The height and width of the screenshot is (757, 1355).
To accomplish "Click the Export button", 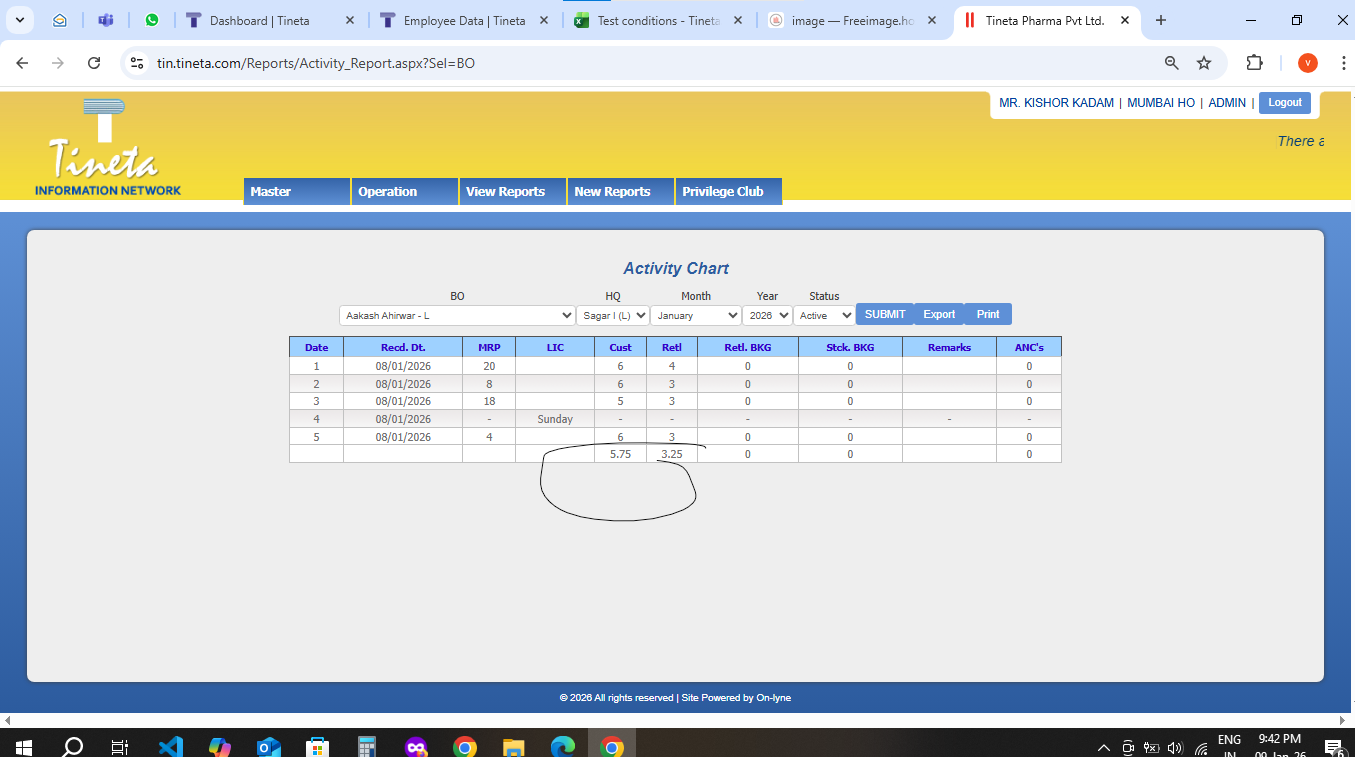I will tap(939, 314).
